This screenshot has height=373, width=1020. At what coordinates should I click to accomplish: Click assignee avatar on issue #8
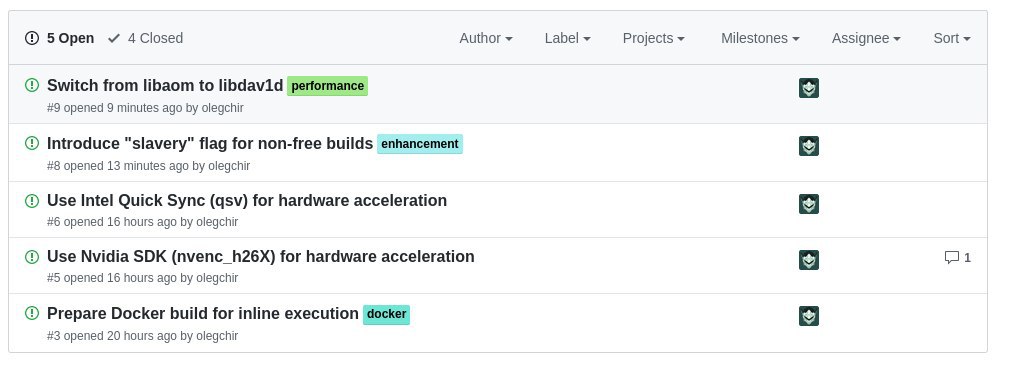click(x=809, y=146)
